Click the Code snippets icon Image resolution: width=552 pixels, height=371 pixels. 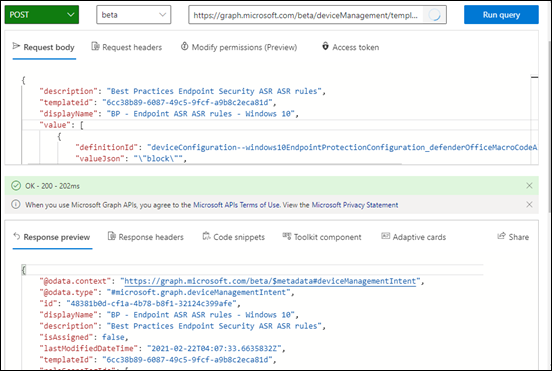(x=206, y=236)
